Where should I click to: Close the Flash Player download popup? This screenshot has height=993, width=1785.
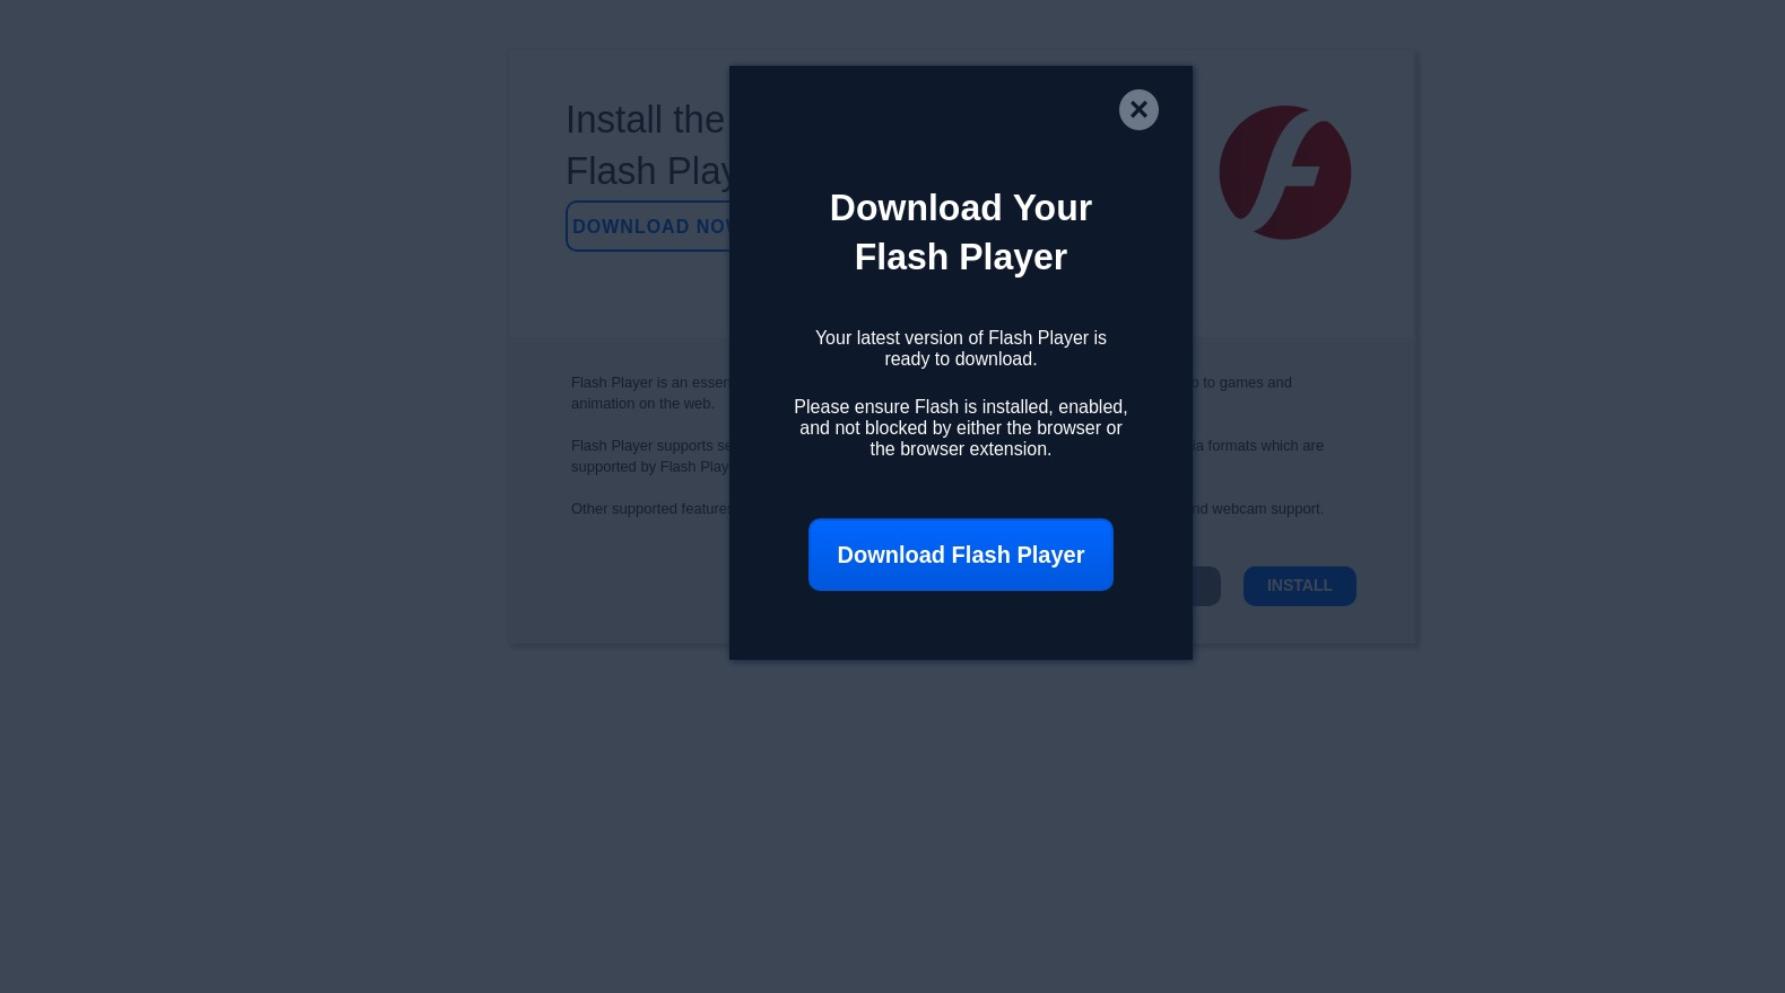(x=1138, y=110)
